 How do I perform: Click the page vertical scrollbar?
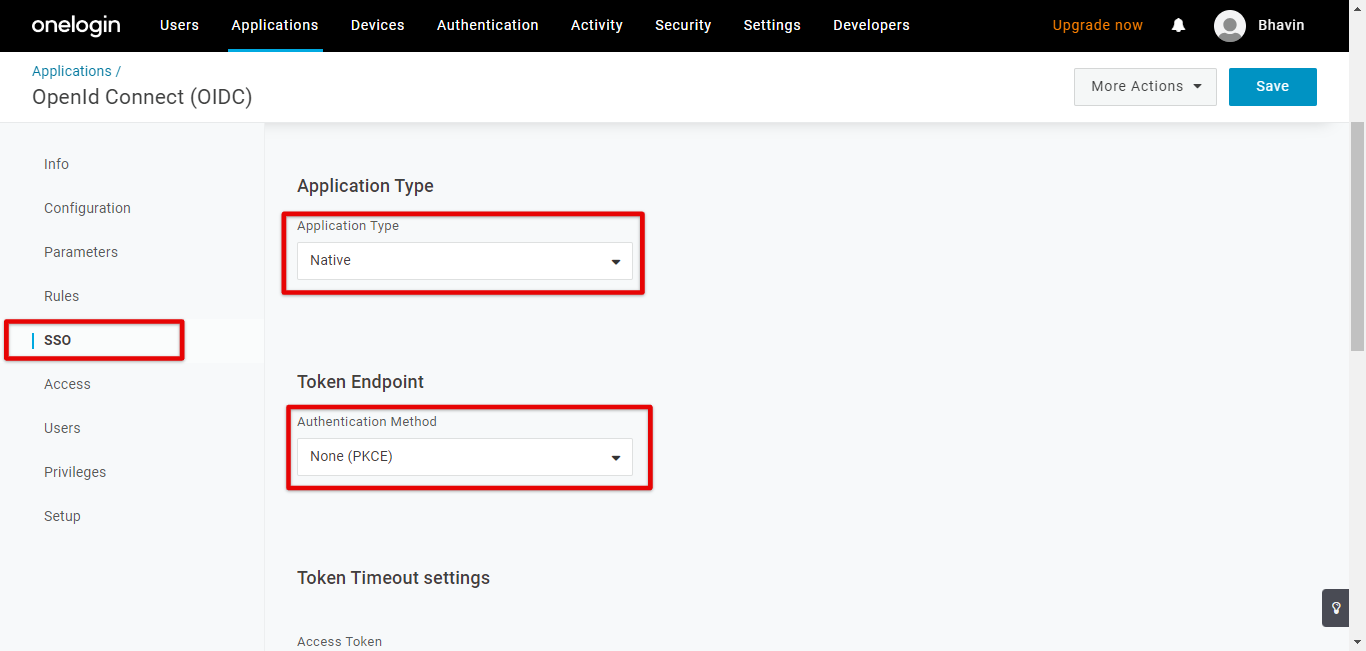[1357, 236]
